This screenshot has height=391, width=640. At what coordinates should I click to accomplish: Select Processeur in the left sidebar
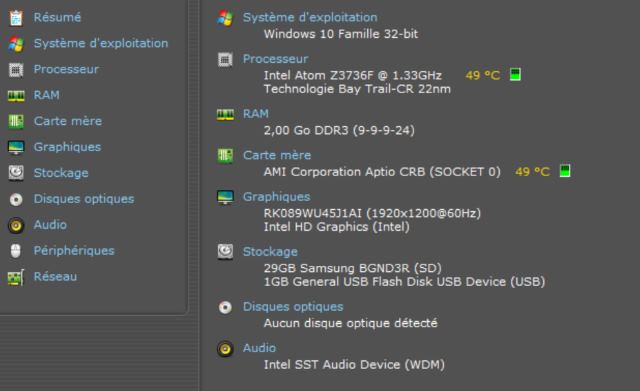[x=66, y=69]
